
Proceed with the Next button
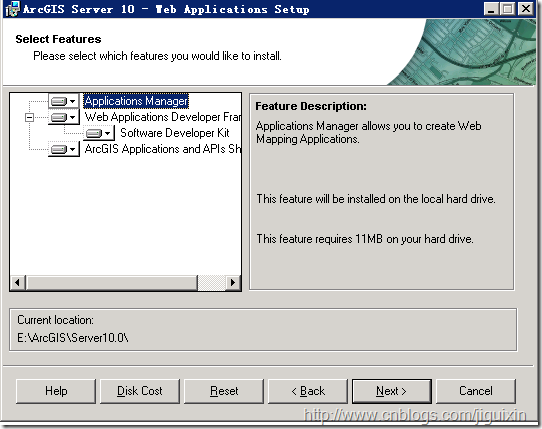point(392,391)
